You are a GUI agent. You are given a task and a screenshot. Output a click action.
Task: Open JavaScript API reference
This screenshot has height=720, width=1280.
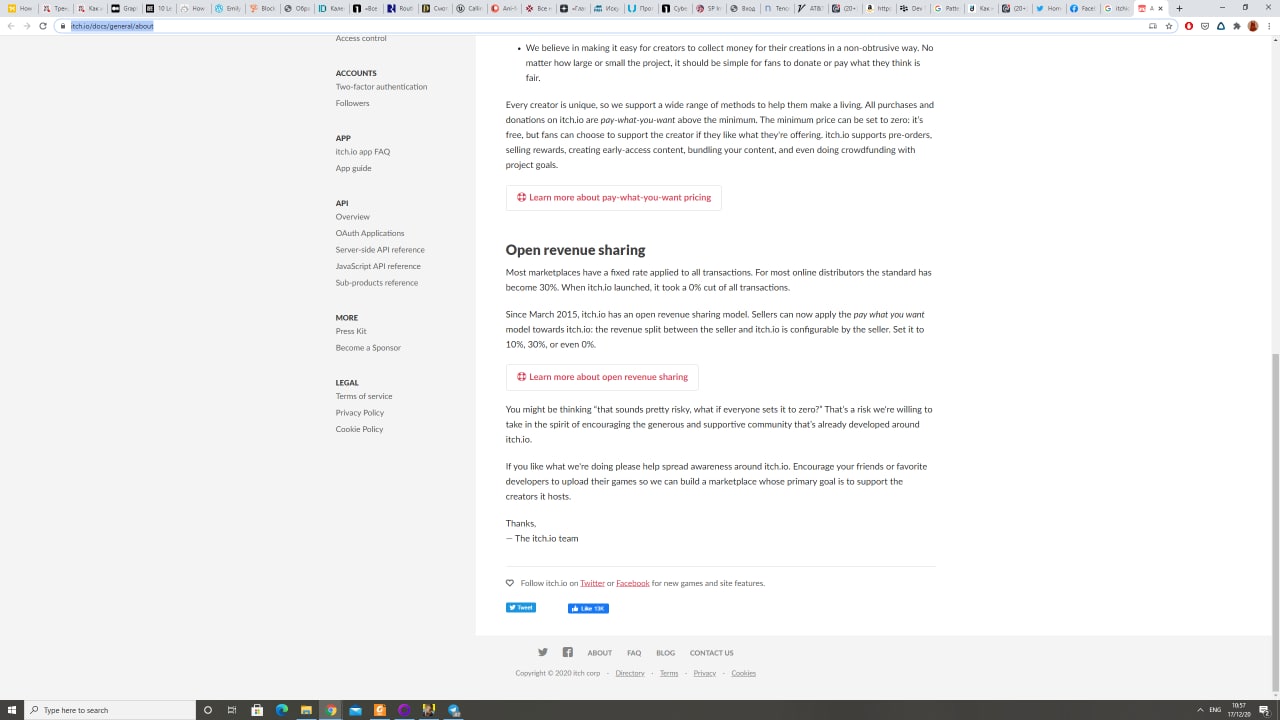click(378, 266)
